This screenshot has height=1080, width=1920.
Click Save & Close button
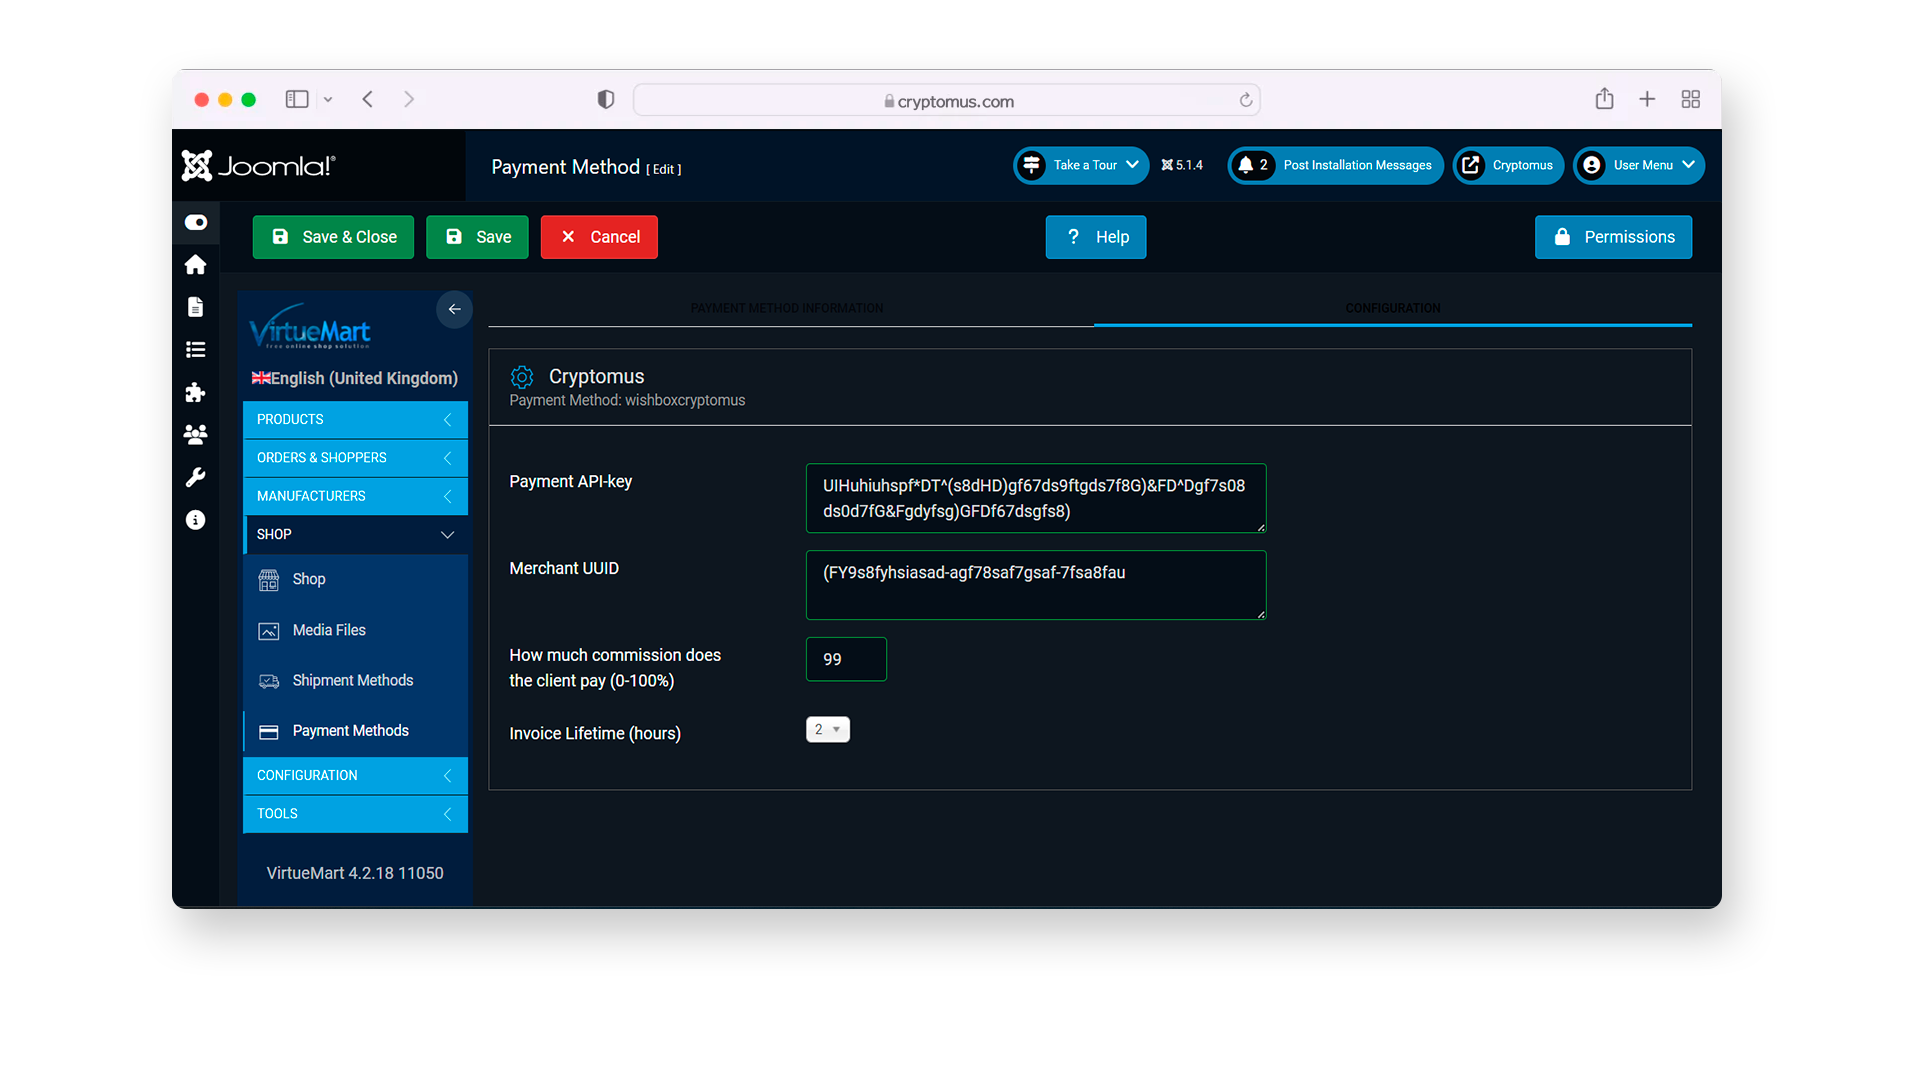334,236
